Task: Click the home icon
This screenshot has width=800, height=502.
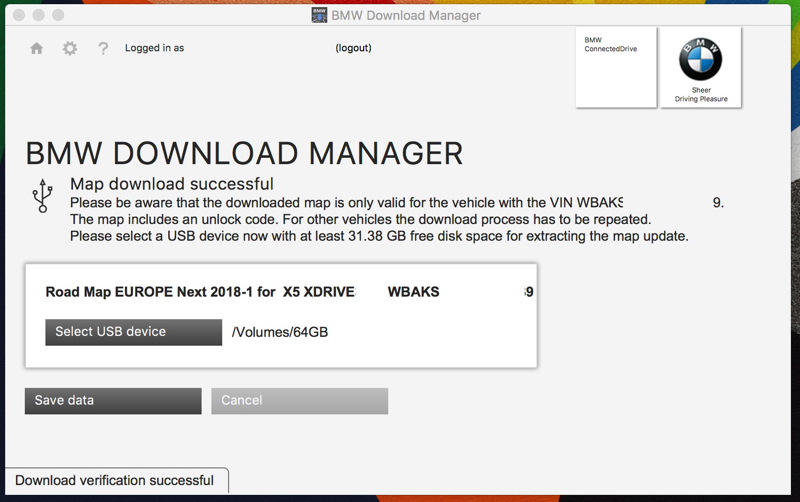Action: pyautogui.click(x=37, y=48)
